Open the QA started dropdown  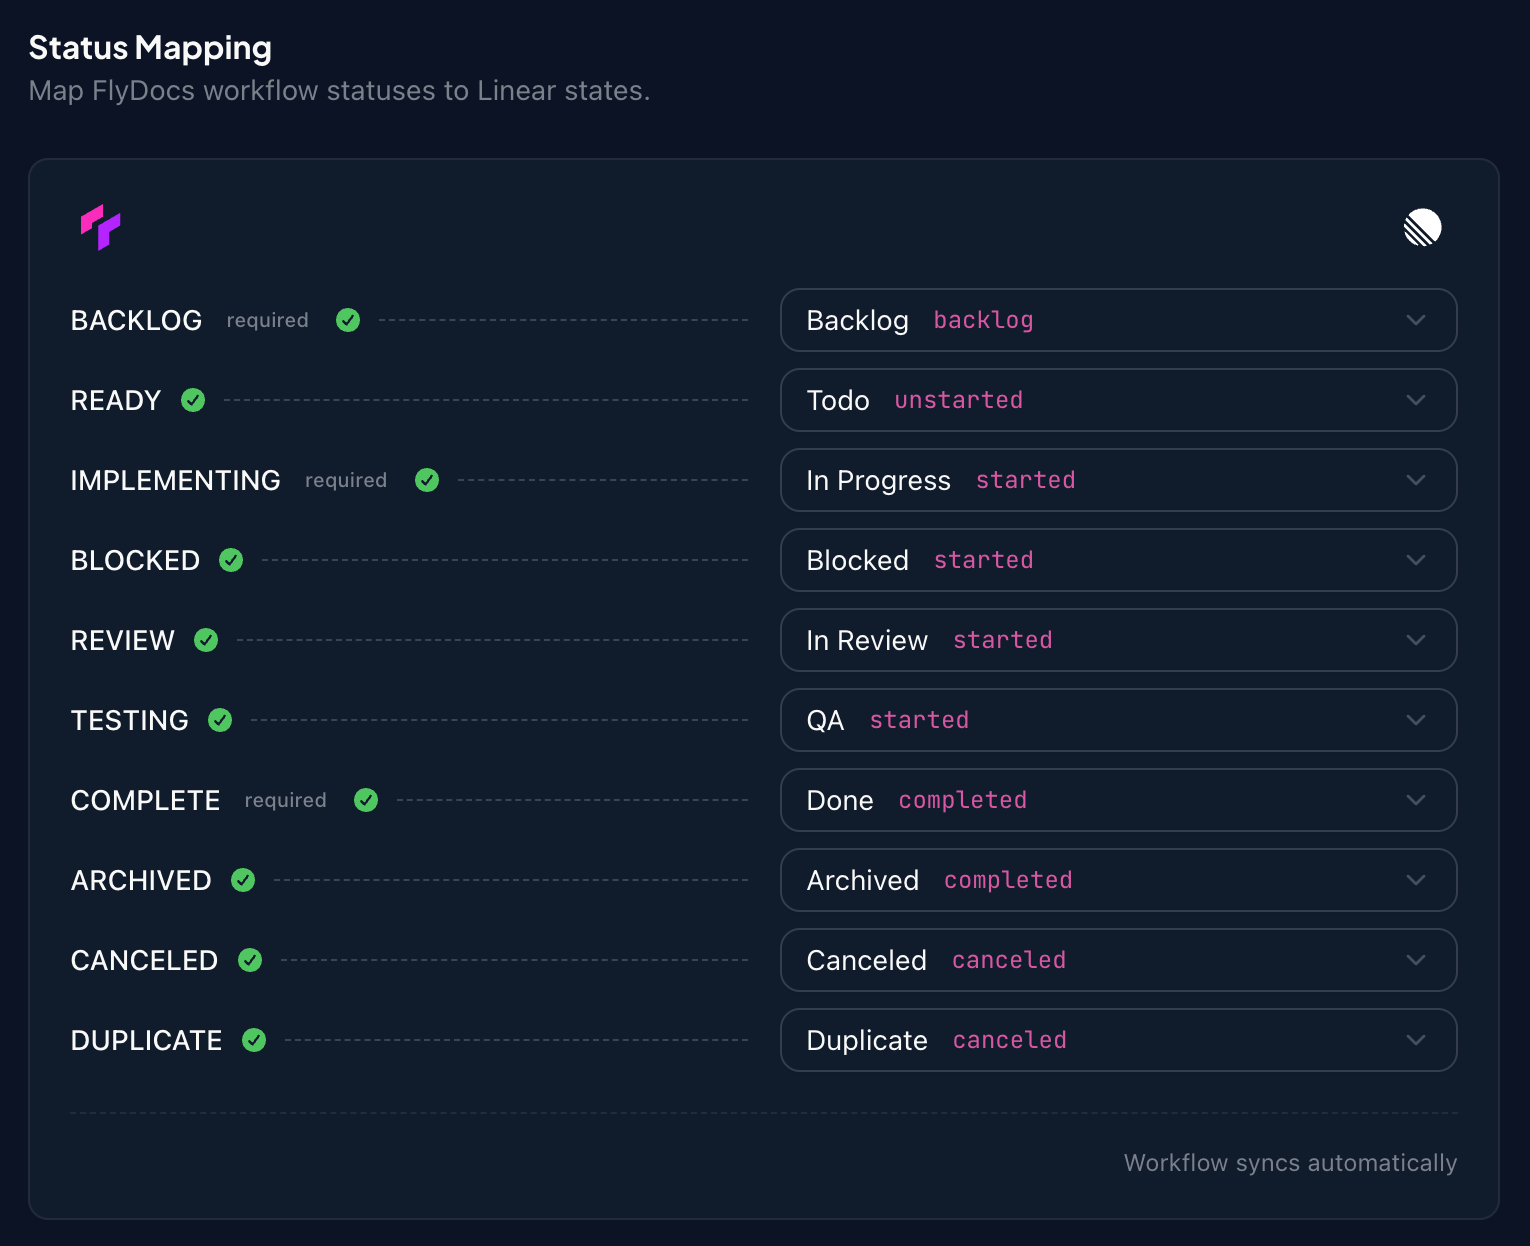1118,720
